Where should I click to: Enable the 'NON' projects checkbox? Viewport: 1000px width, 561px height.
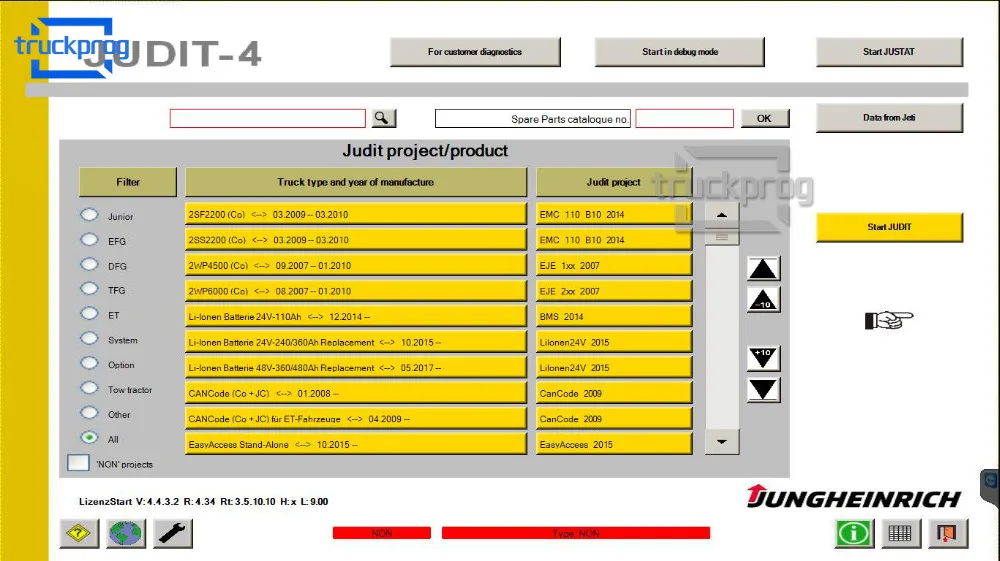click(x=78, y=463)
